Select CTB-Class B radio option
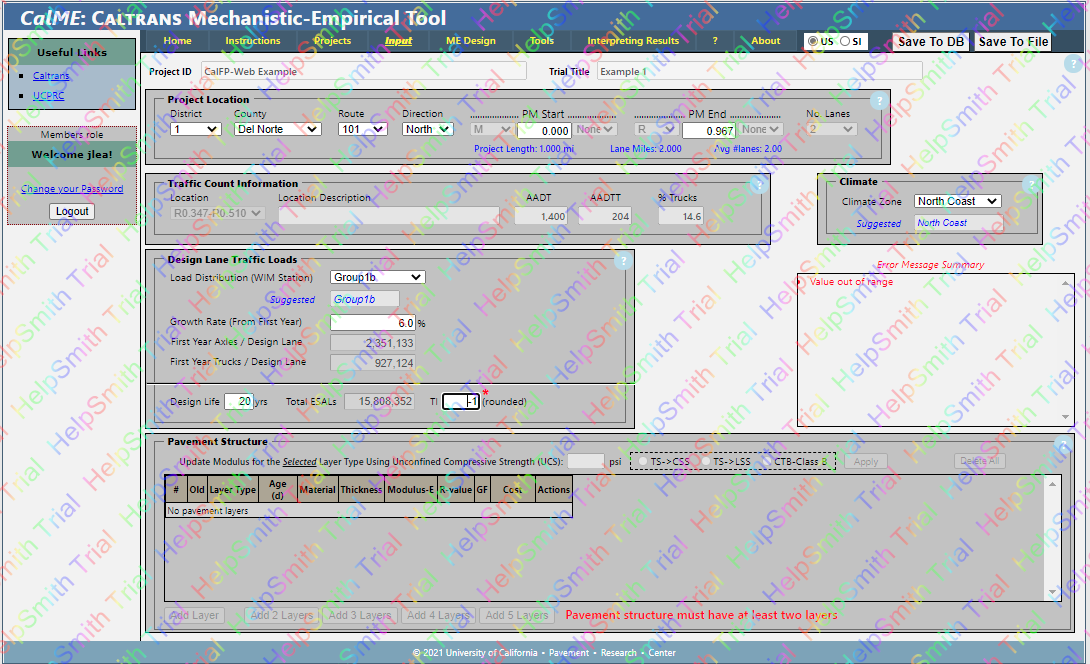The height and width of the screenshot is (664, 1090). tap(767, 462)
